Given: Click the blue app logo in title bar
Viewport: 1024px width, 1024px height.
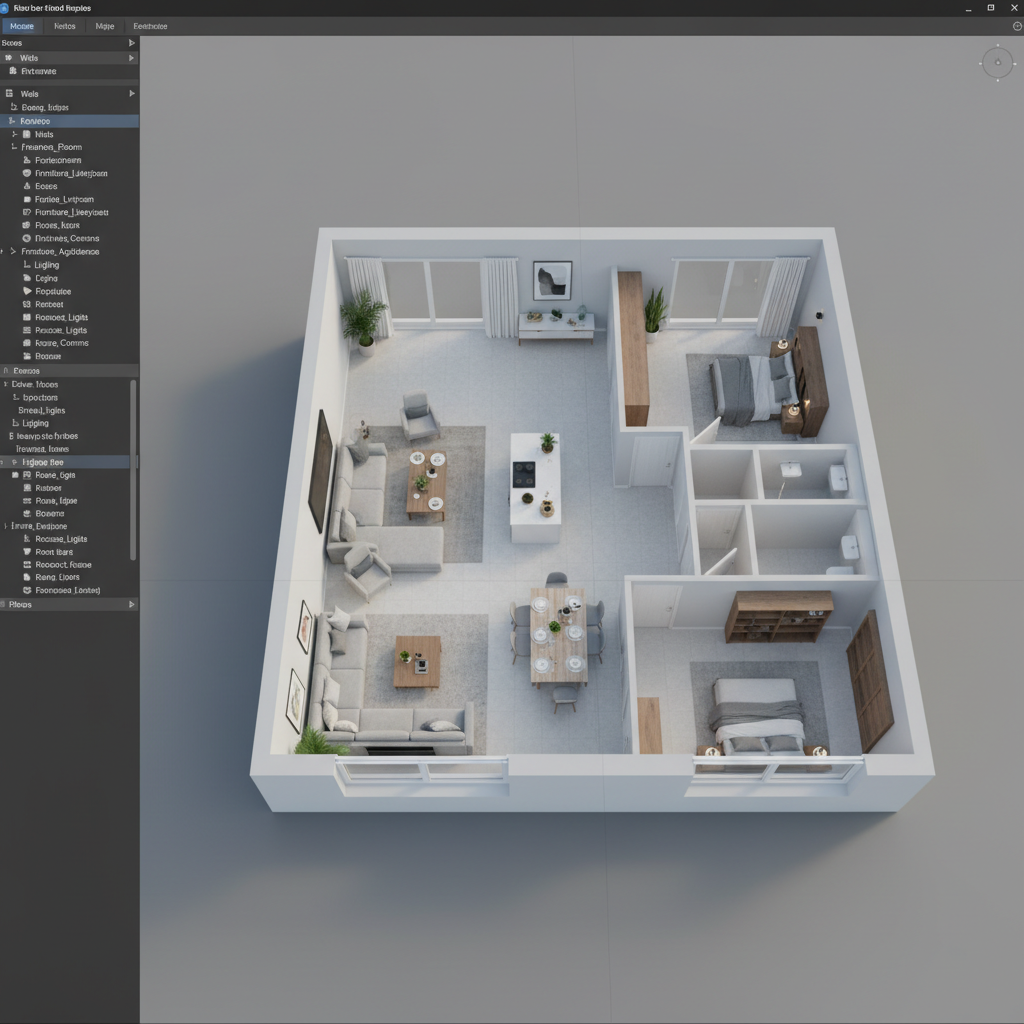Looking at the screenshot, I should point(4,8).
